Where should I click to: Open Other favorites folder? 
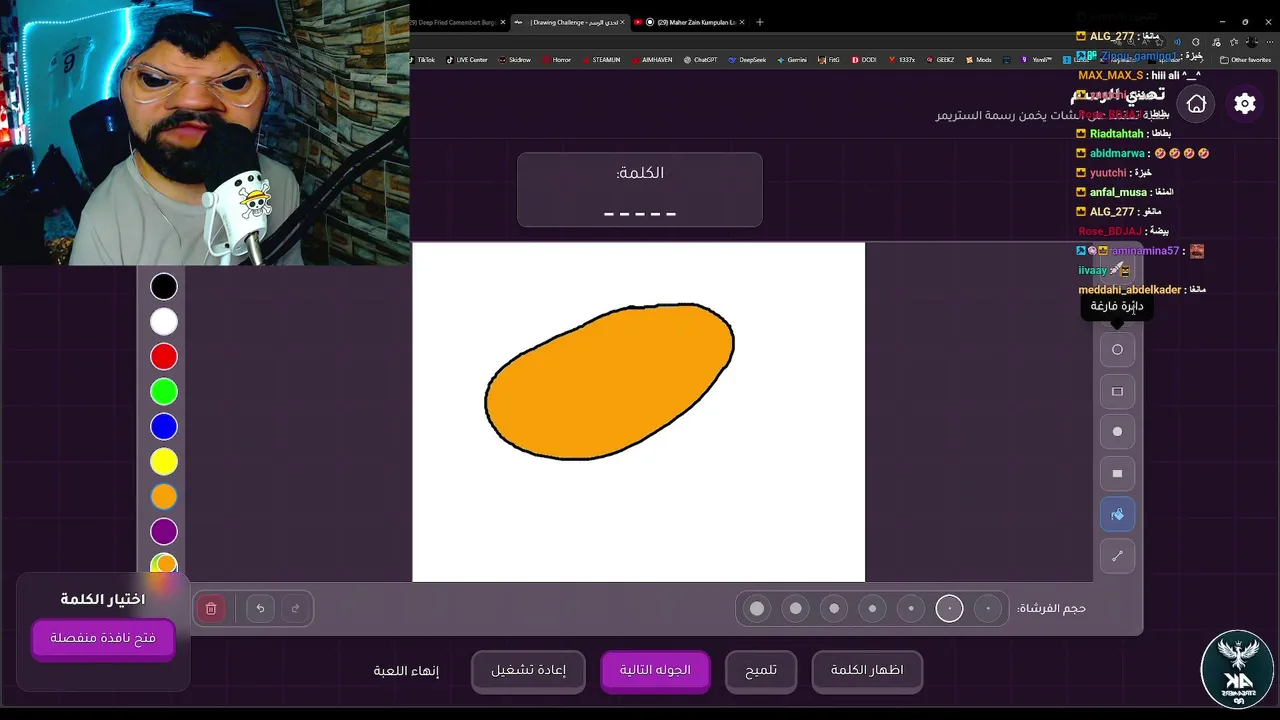pos(1245,60)
